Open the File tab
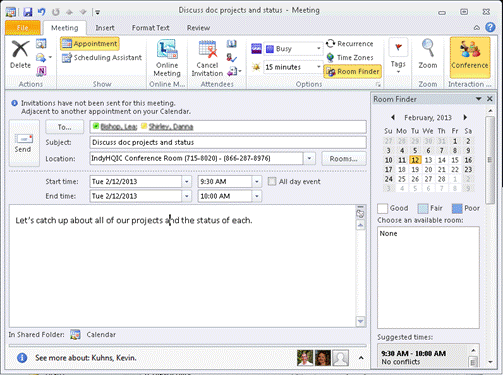The image size is (503, 375). tap(23, 28)
